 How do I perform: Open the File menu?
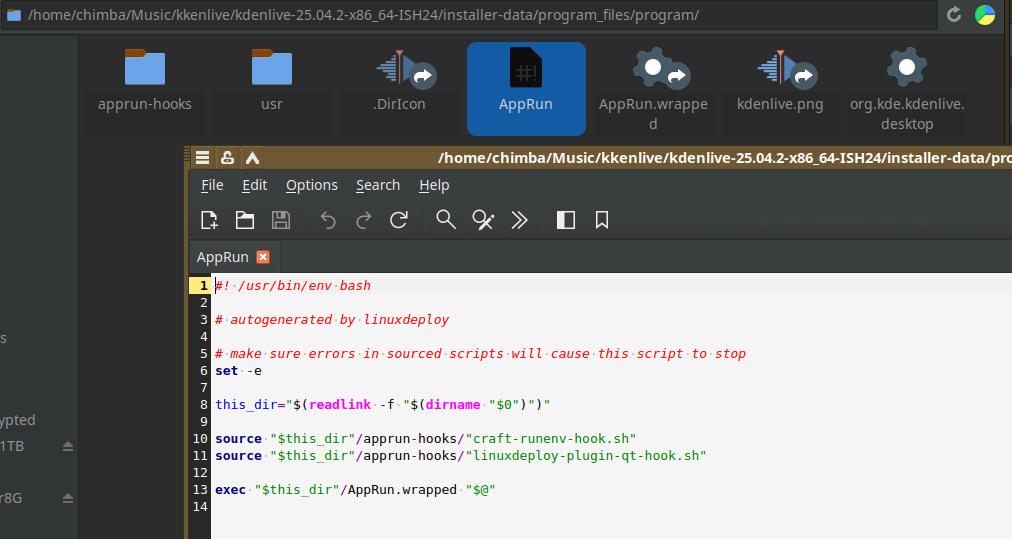pos(212,185)
